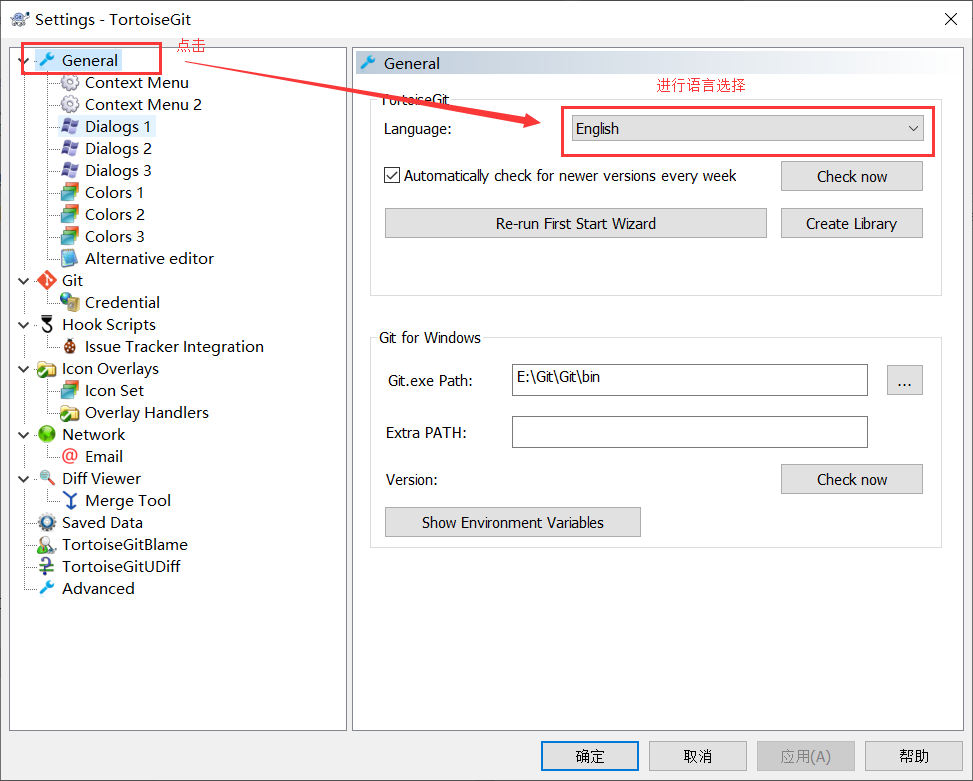973x781 pixels.
Task: Collapse the Network tree node
Action: (24, 435)
